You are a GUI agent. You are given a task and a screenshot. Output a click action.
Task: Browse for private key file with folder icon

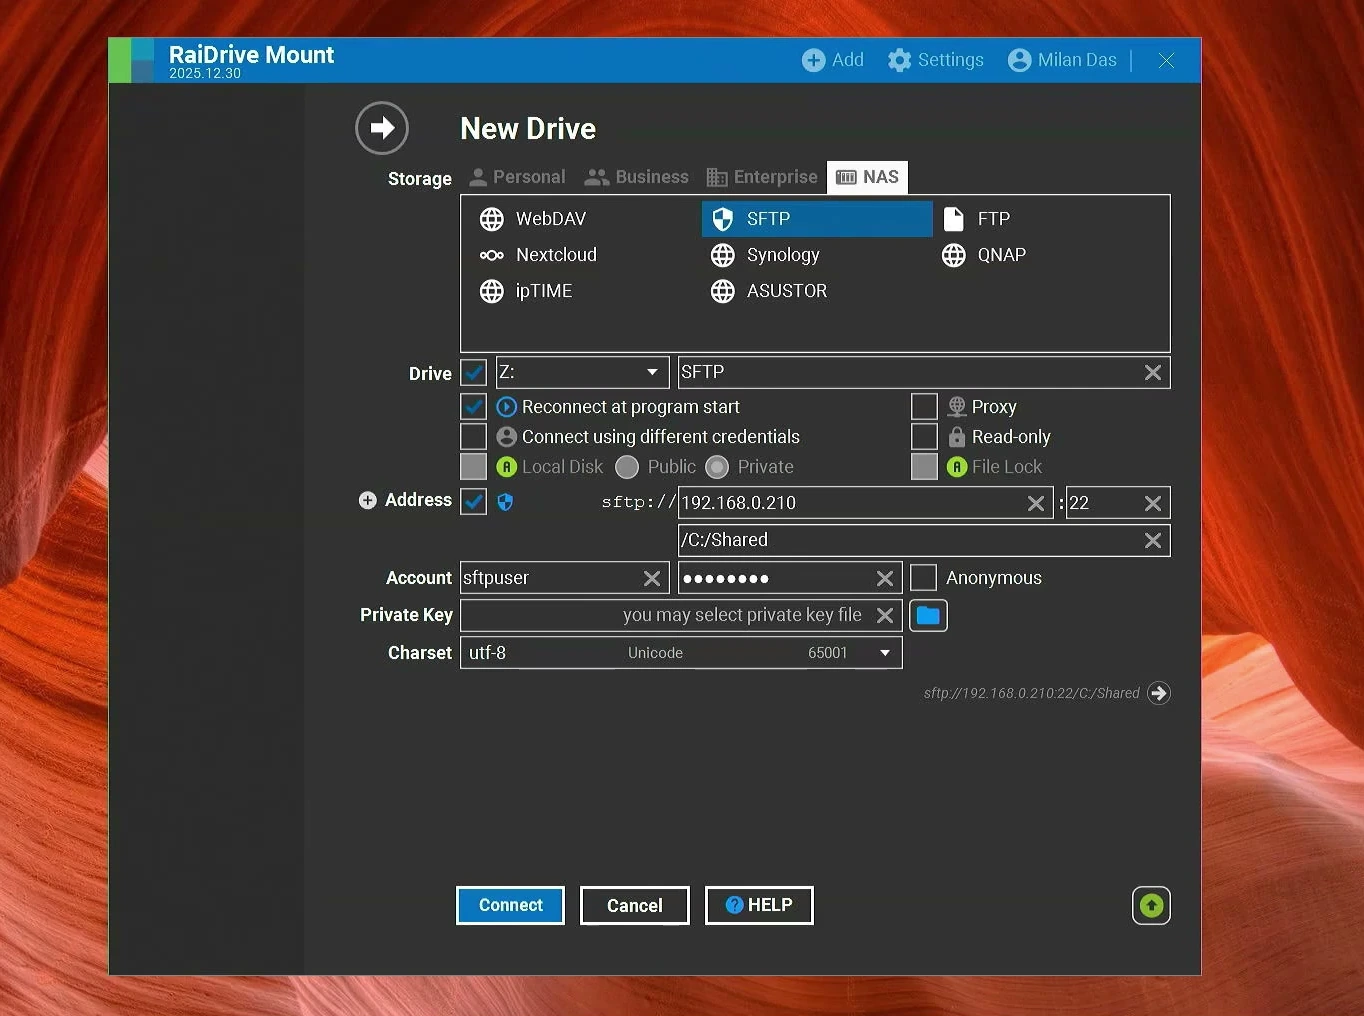pyautogui.click(x=928, y=616)
